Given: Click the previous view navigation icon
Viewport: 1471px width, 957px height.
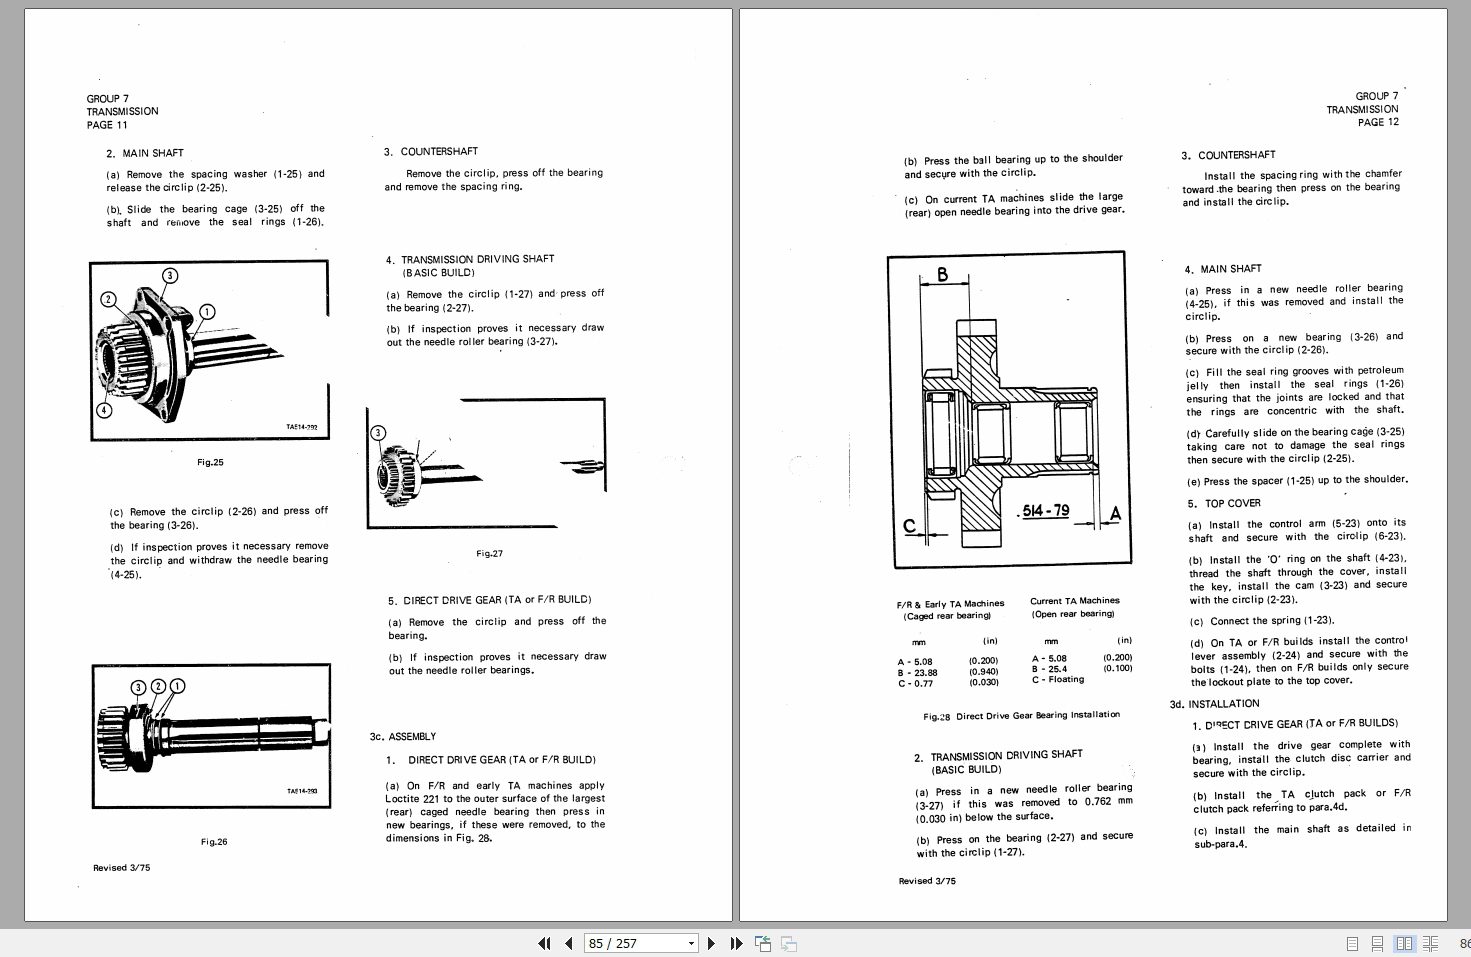Looking at the screenshot, I should point(763,943).
